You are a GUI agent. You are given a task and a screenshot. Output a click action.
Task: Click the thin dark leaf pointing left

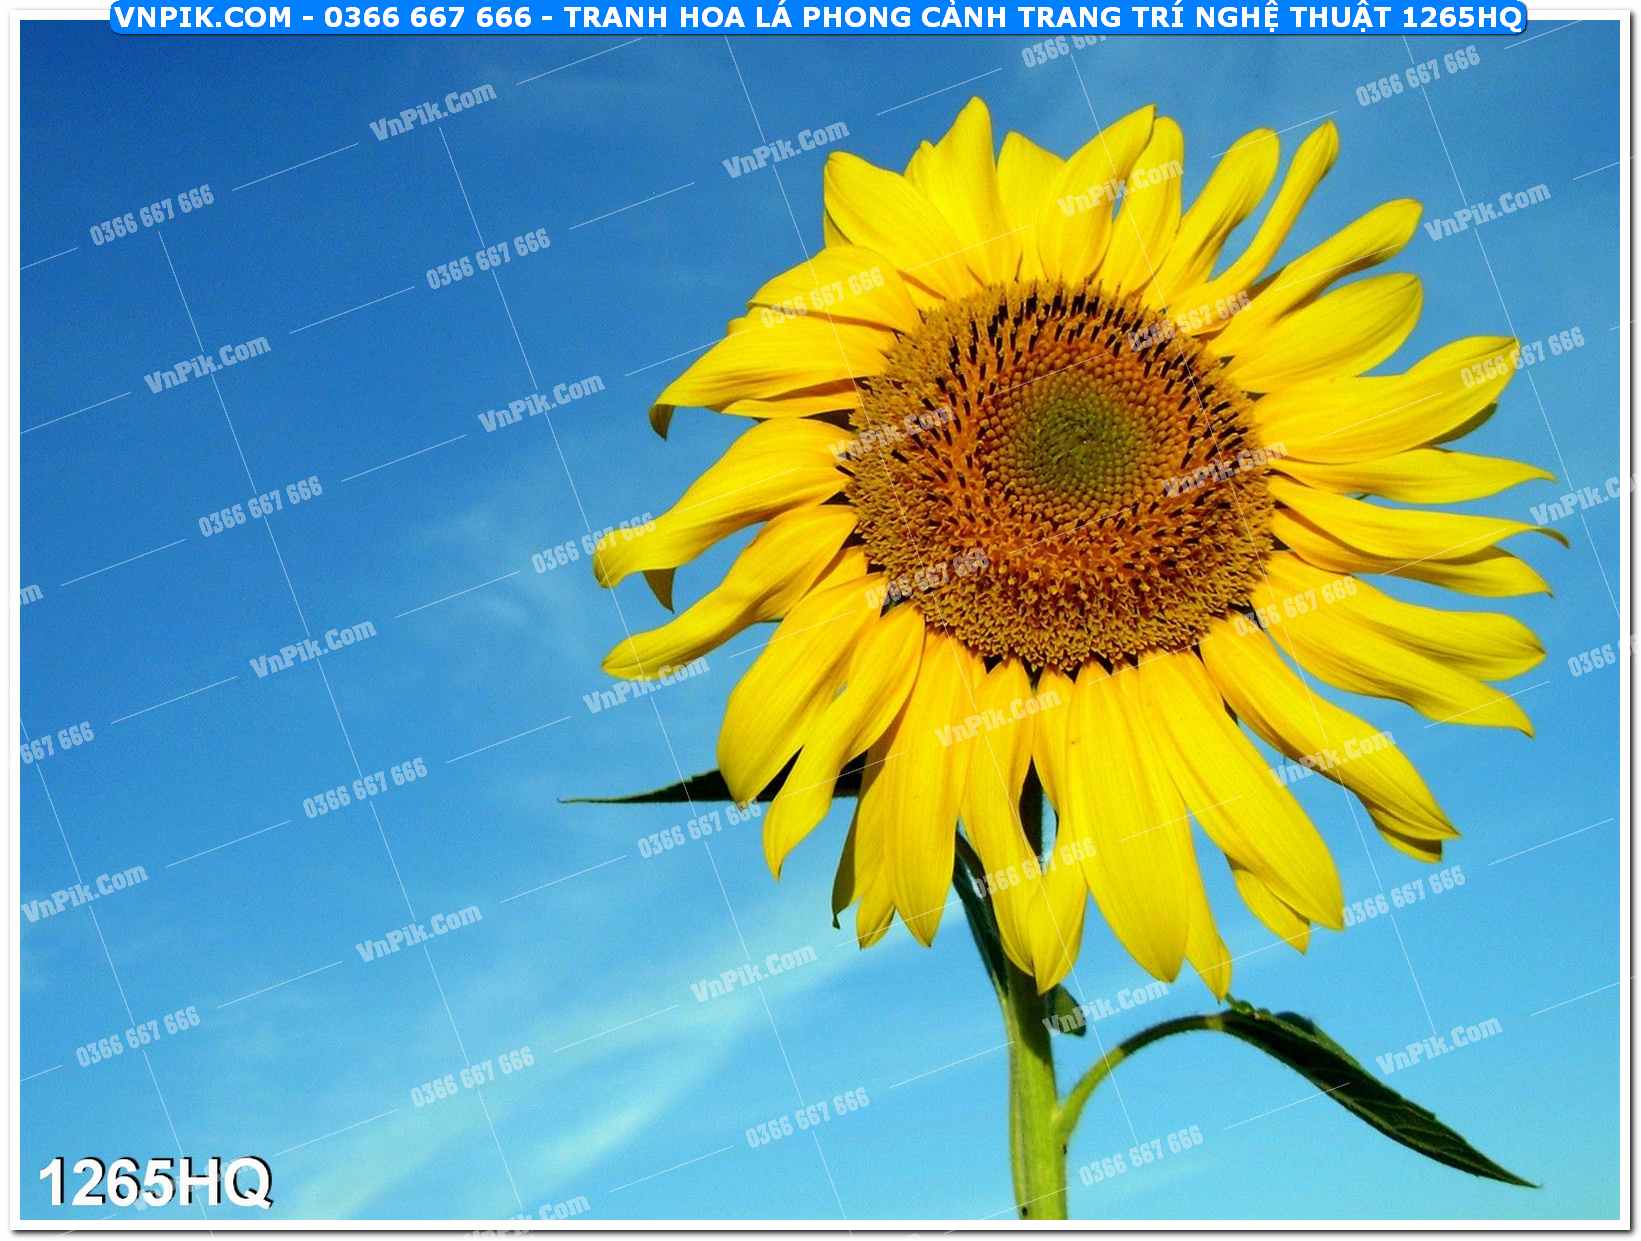point(660,792)
